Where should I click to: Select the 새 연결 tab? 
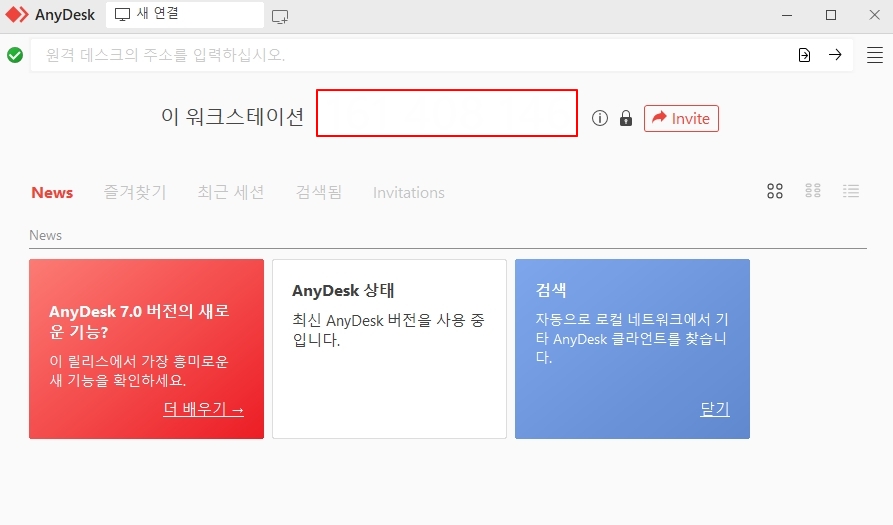pyautogui.click(x=185, y=14)
